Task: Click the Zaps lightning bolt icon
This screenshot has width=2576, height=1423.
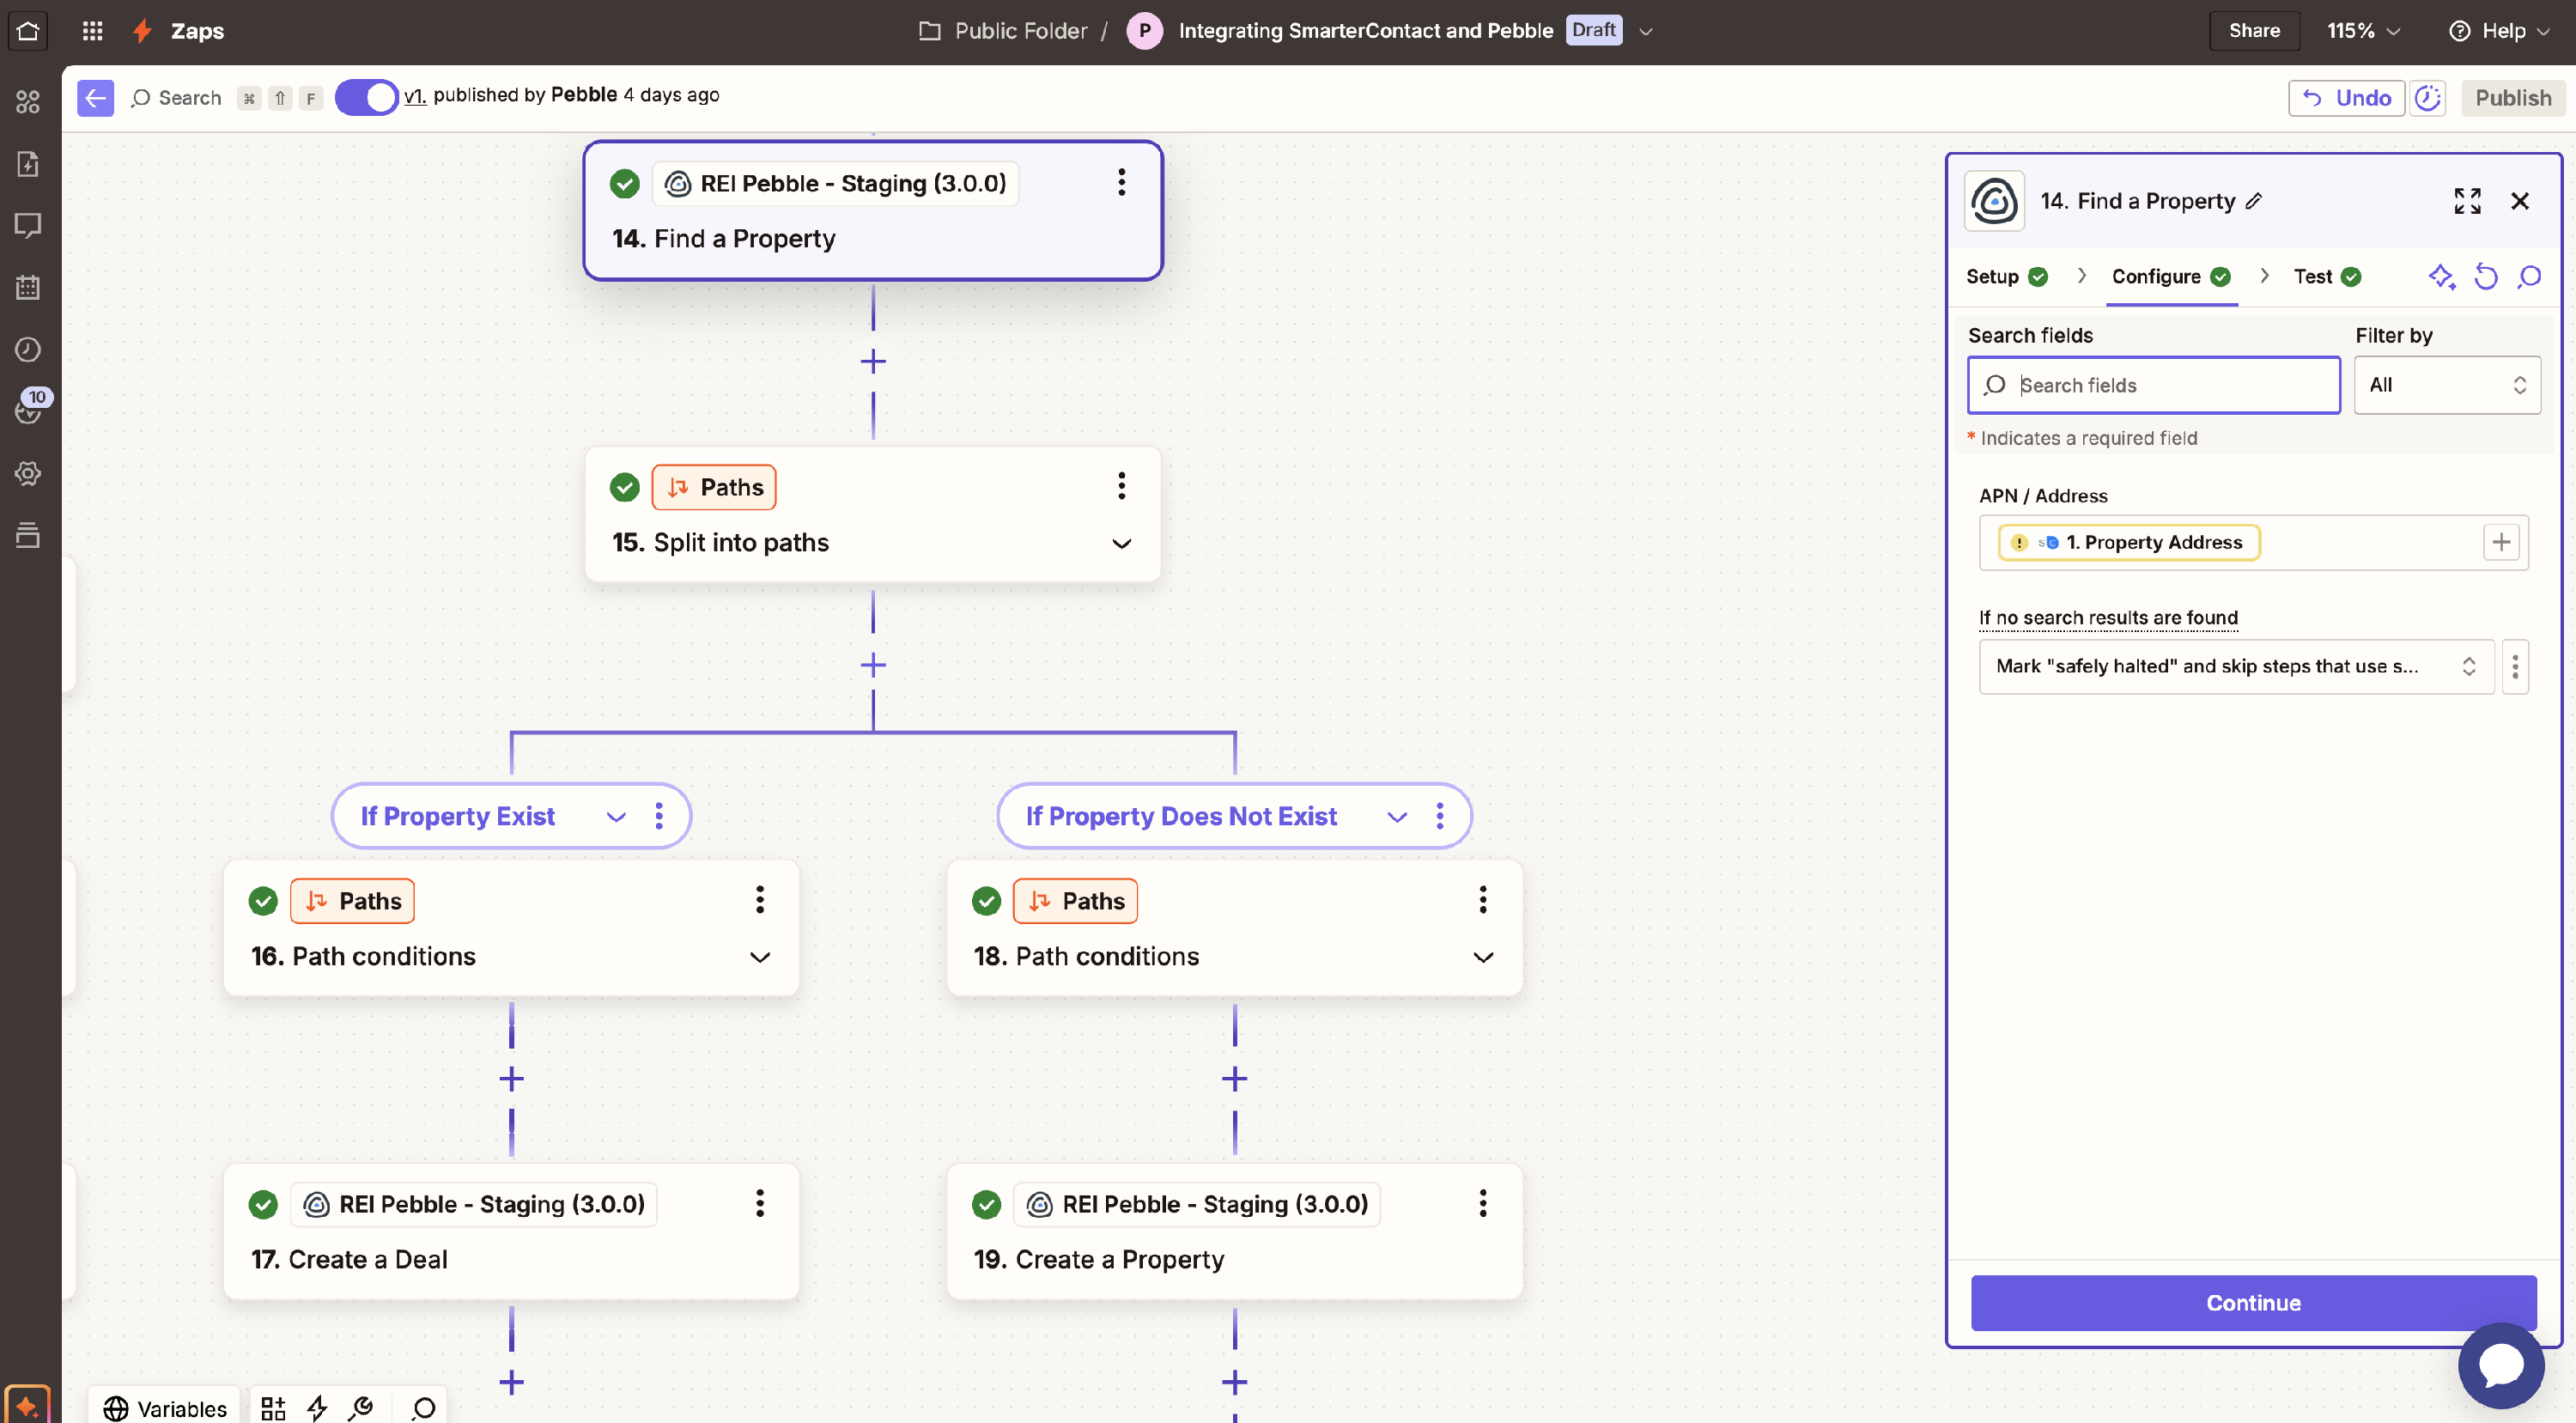Action: [x=142, y=31]
